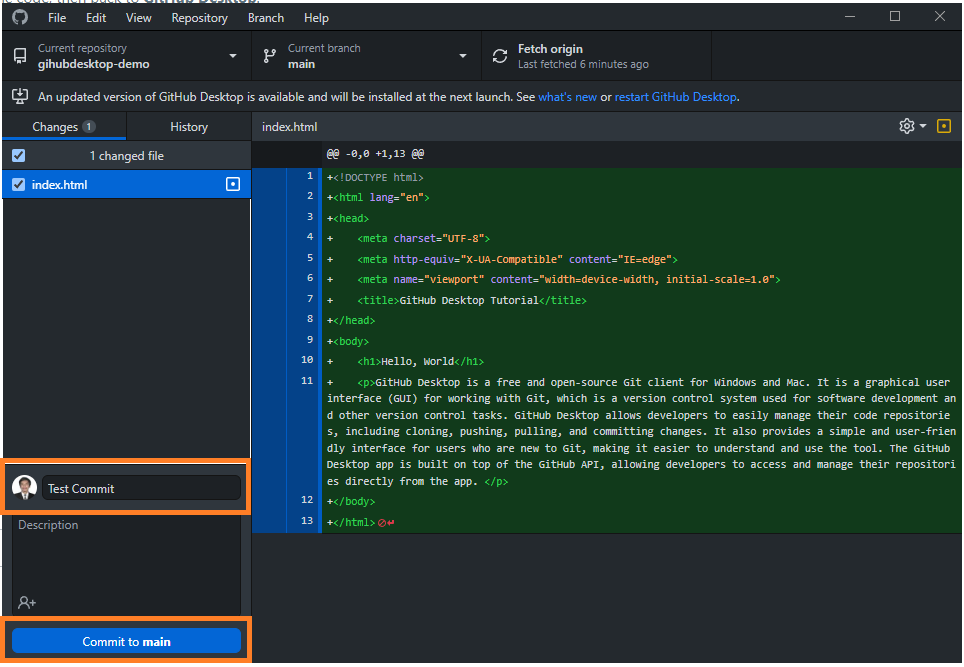Image resolution: width=964 pixels, height=667 pixels.
Task: Click the no-newline warning icon on line 13
Action: pos(382,523)
